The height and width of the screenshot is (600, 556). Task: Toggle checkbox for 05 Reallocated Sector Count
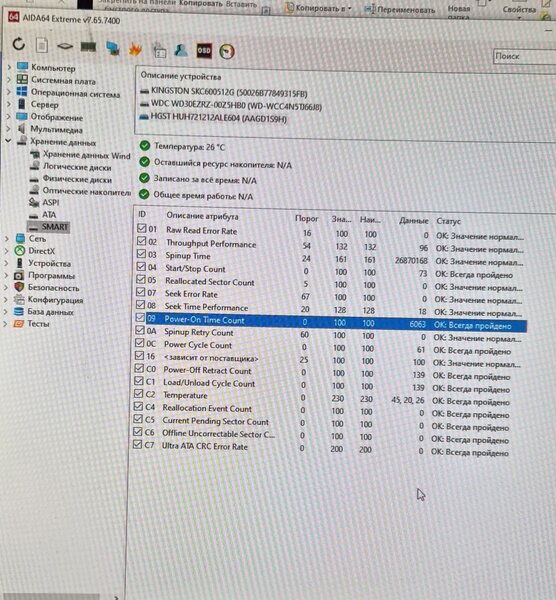click(141, 279)
